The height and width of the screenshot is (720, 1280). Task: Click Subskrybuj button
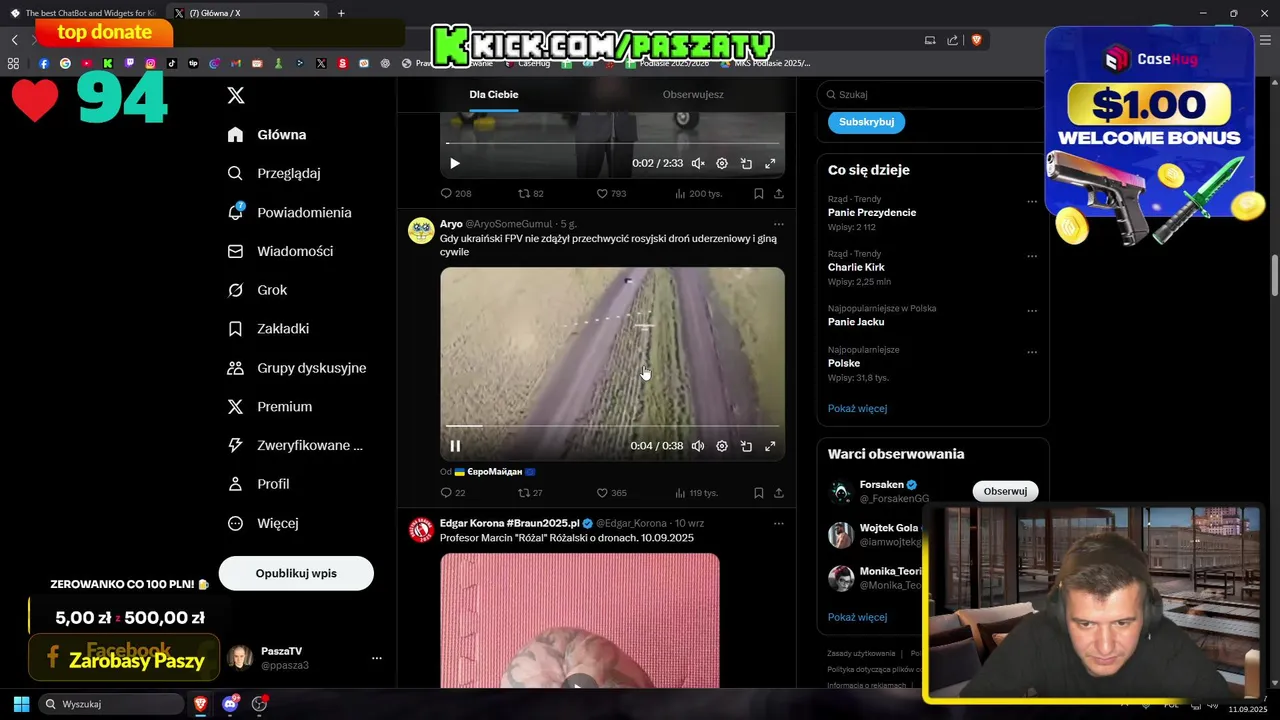[x=866, y=122]
